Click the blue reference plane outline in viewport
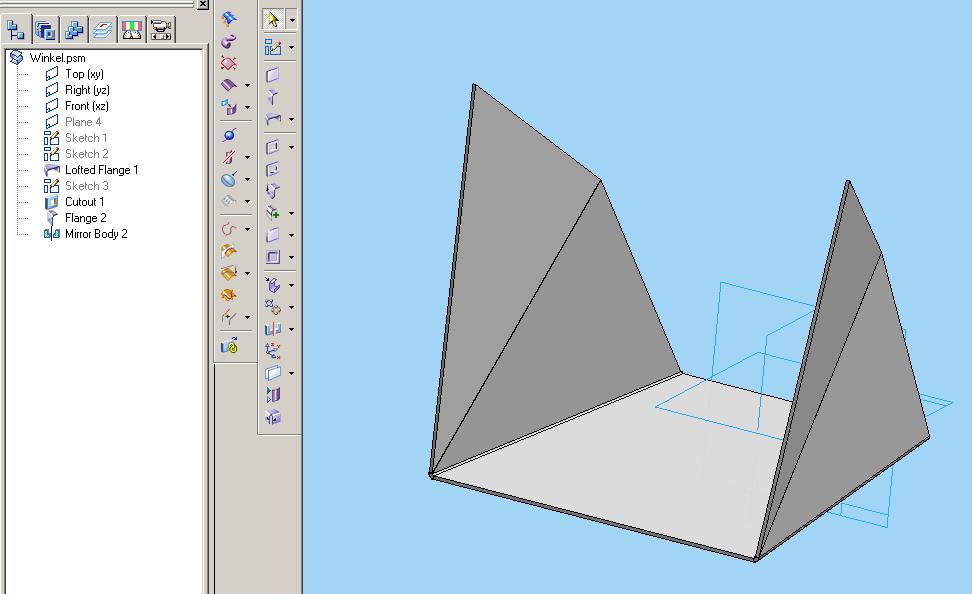 coord(719,421)
